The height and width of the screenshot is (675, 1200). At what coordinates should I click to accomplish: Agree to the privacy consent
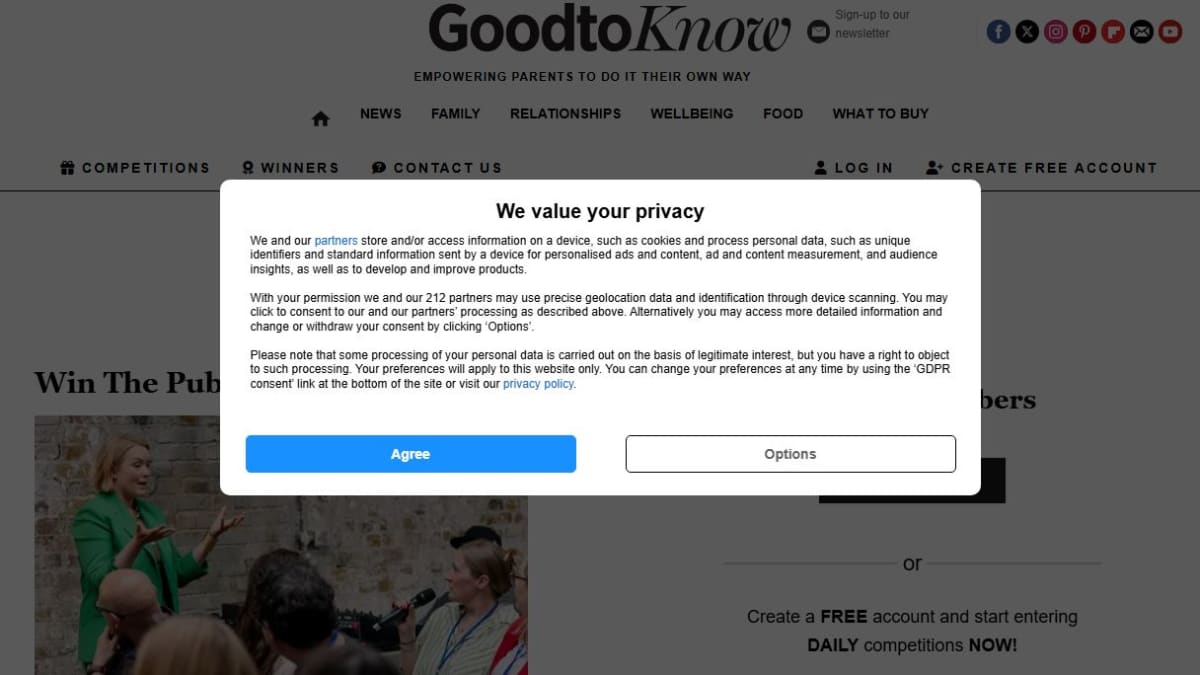(411, 454)
